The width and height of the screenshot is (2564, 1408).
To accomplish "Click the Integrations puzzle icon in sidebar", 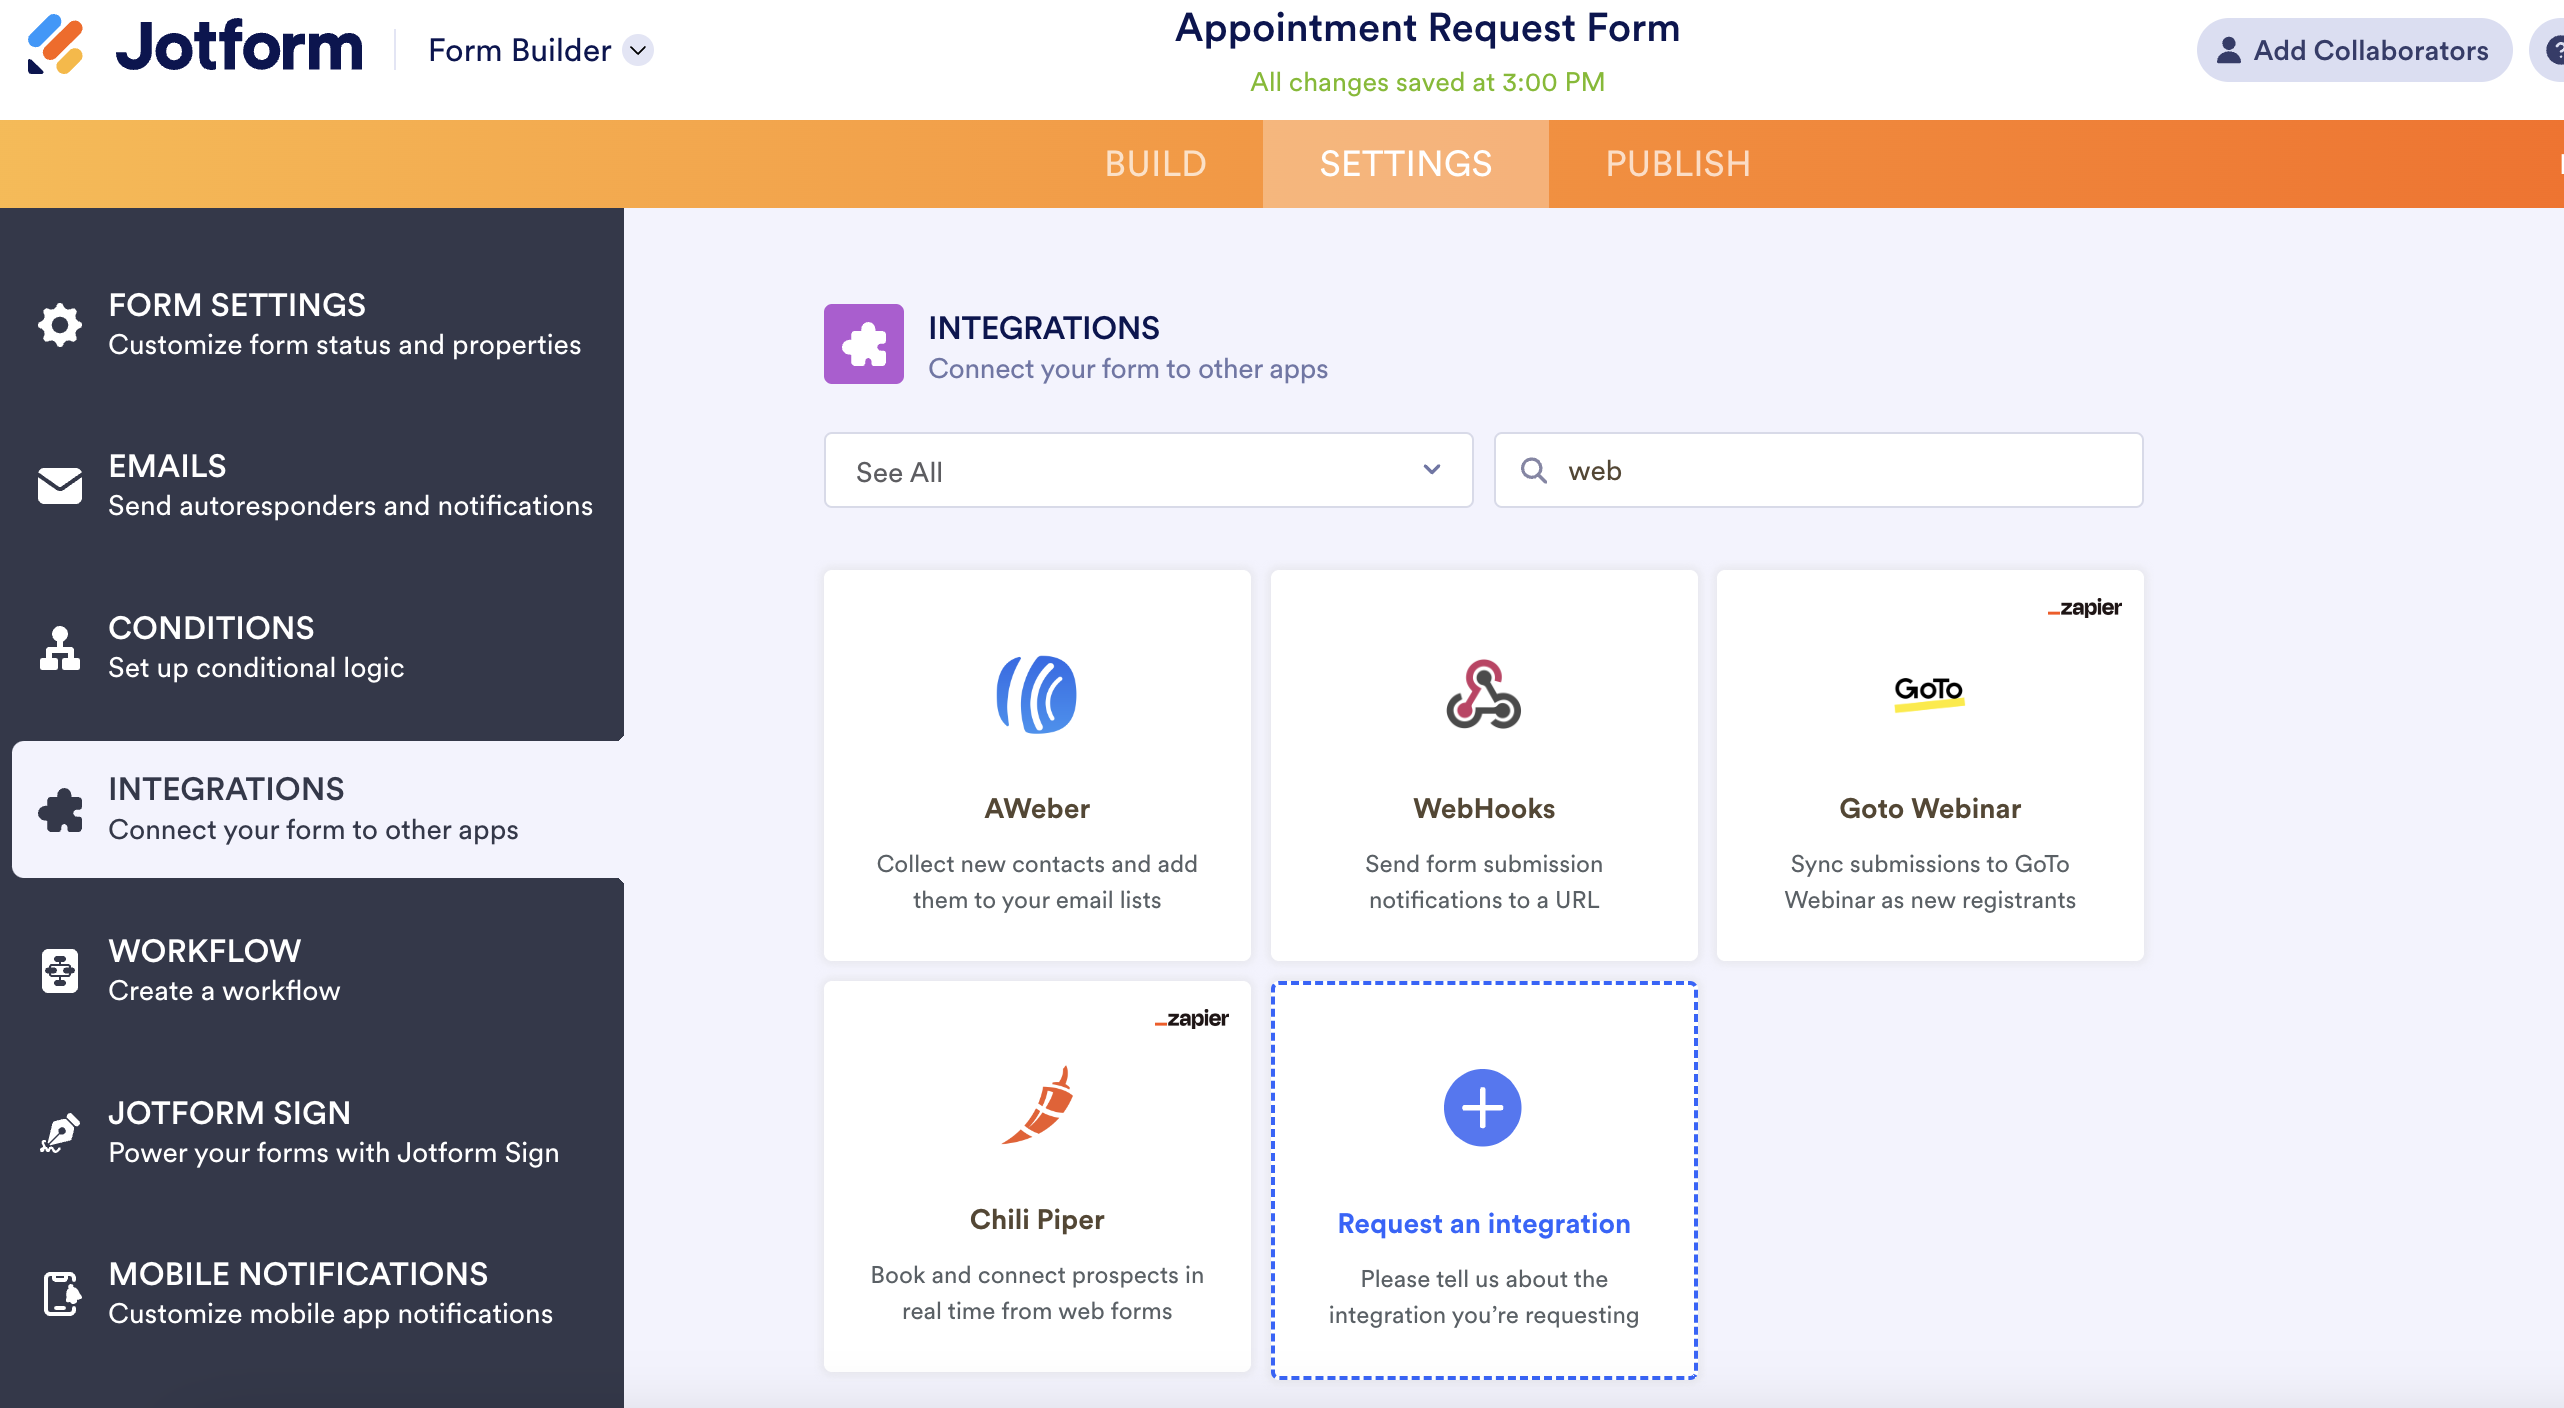I will 60,809.
